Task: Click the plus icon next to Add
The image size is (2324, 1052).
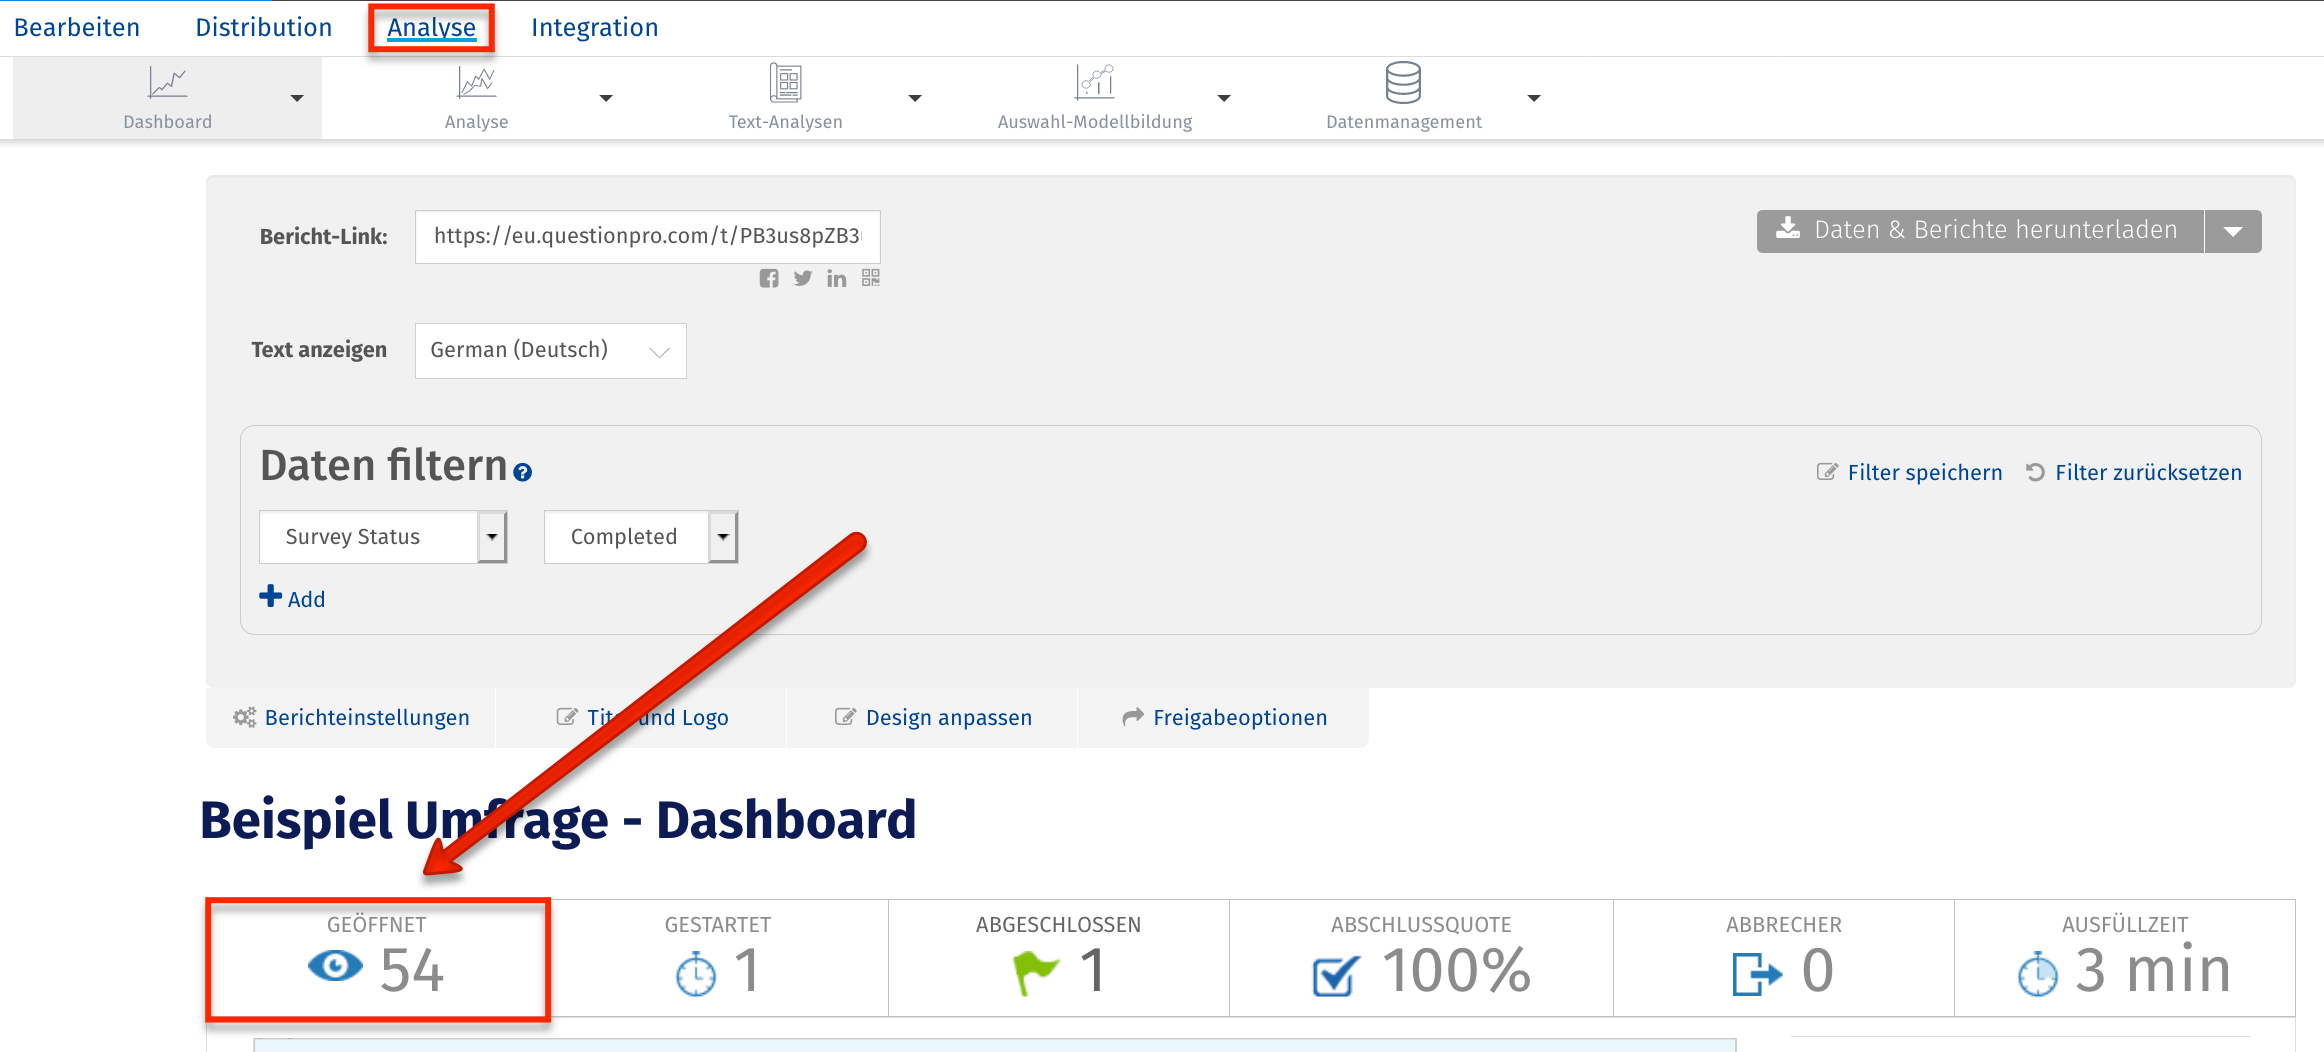Action: coord(270,596)
